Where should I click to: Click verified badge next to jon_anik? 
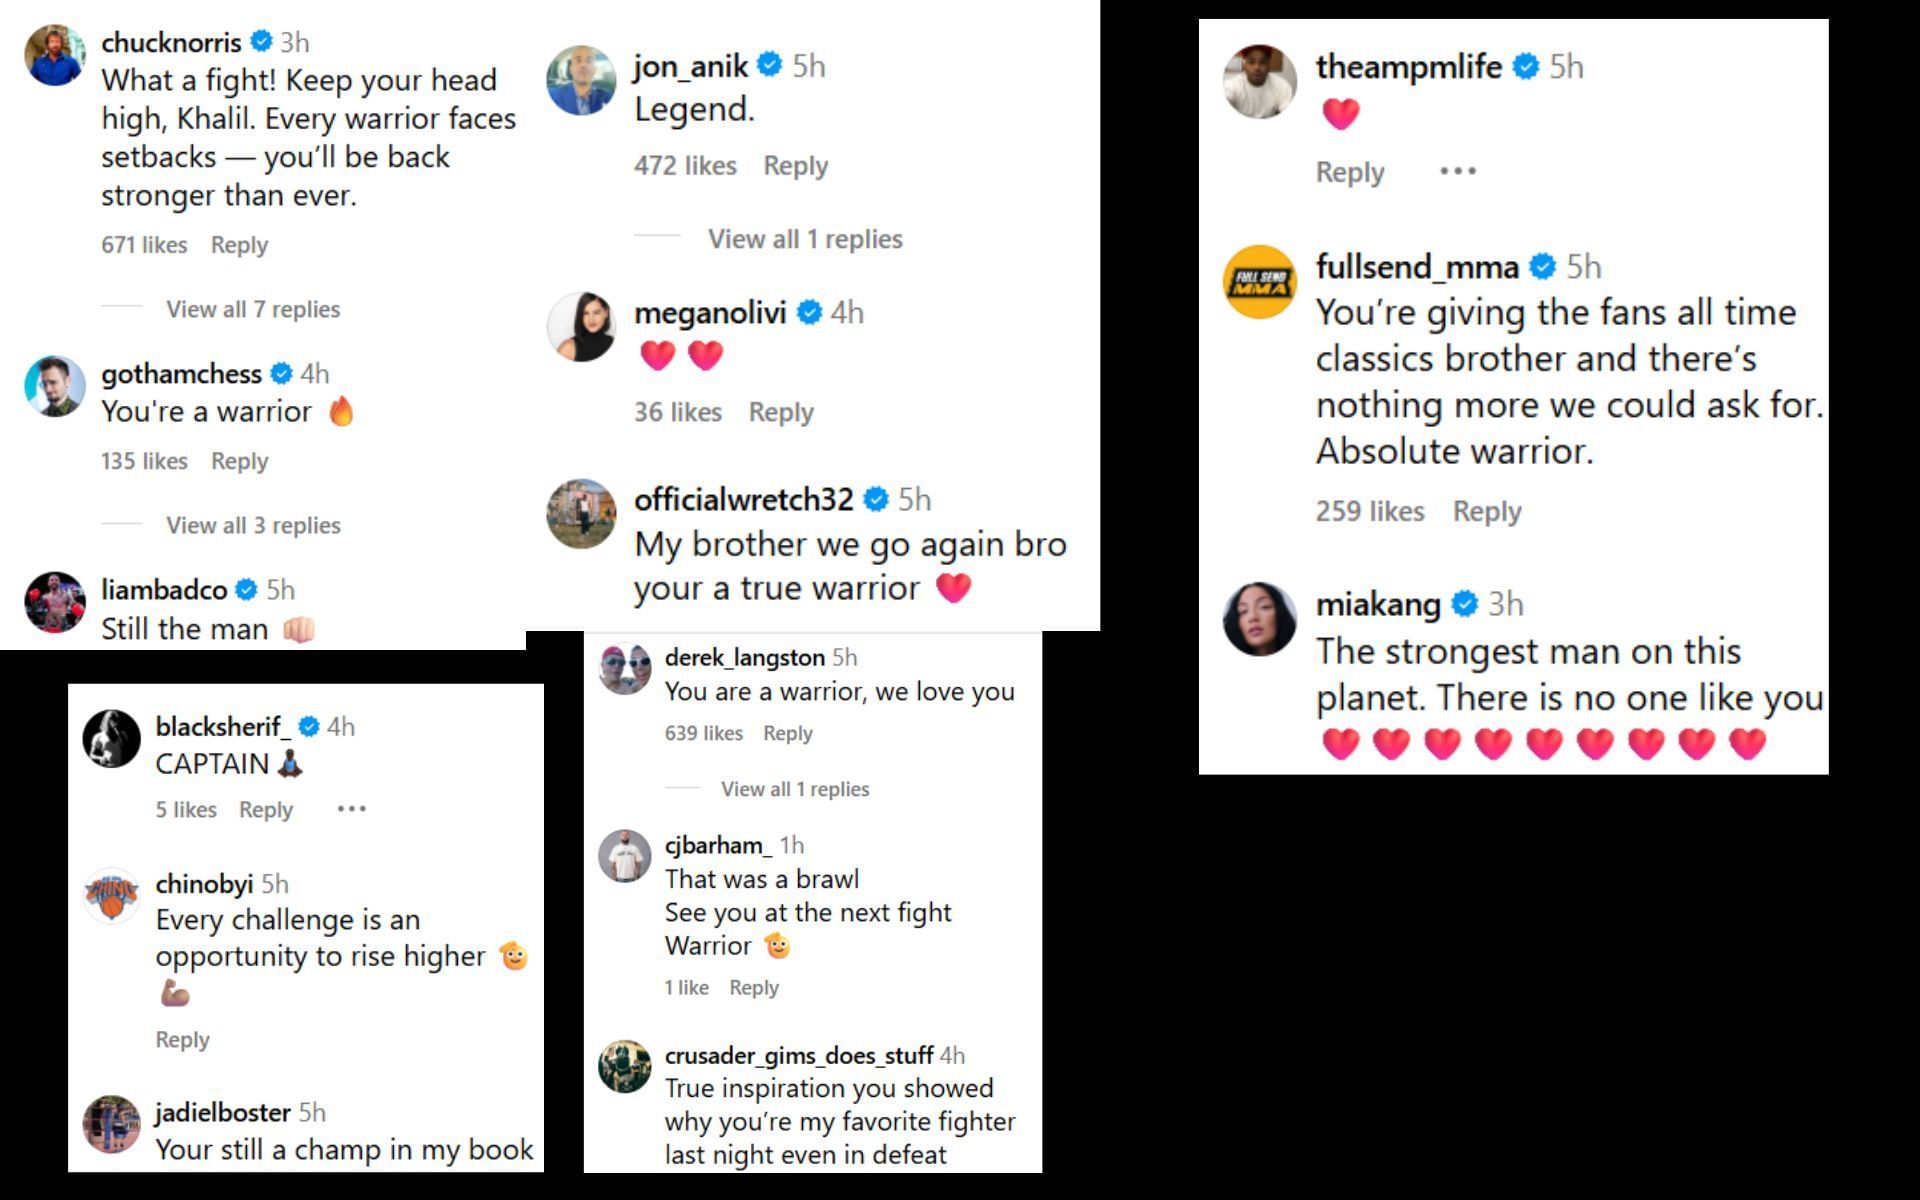click(x=769, y=65)
